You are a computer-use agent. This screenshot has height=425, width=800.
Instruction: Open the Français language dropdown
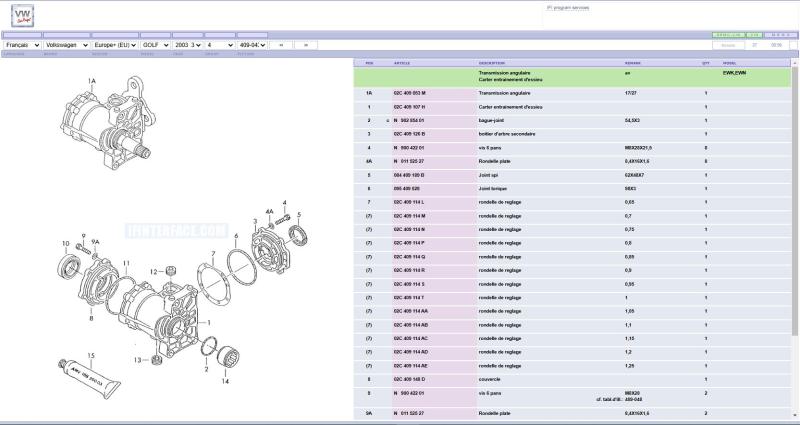point(22,45)
